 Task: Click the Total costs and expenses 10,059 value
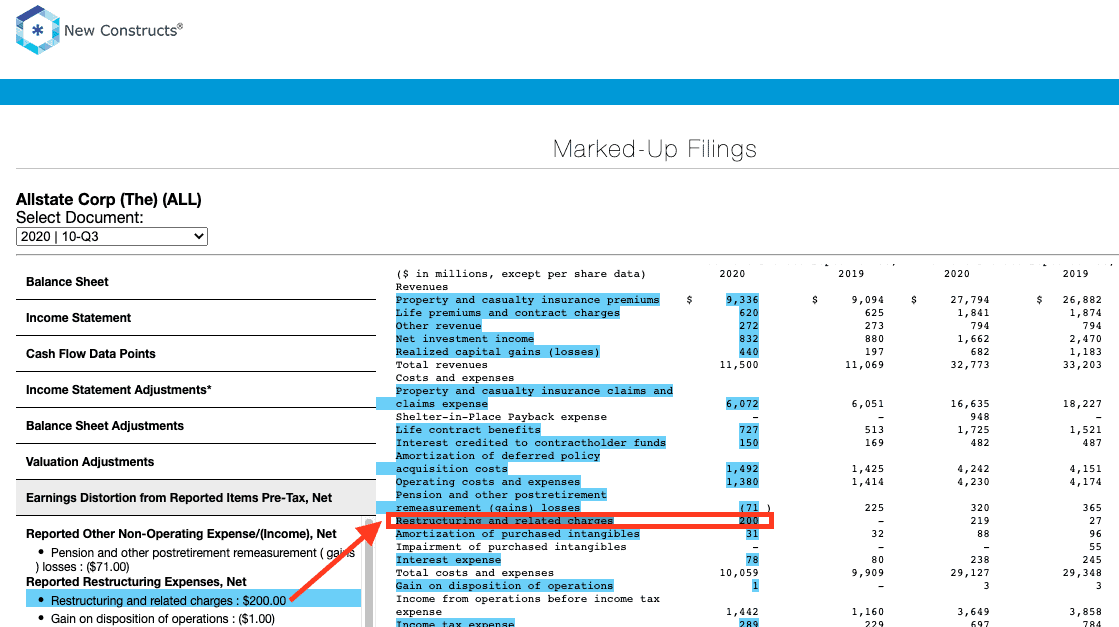pyautogui.click(x=739, y=573)
